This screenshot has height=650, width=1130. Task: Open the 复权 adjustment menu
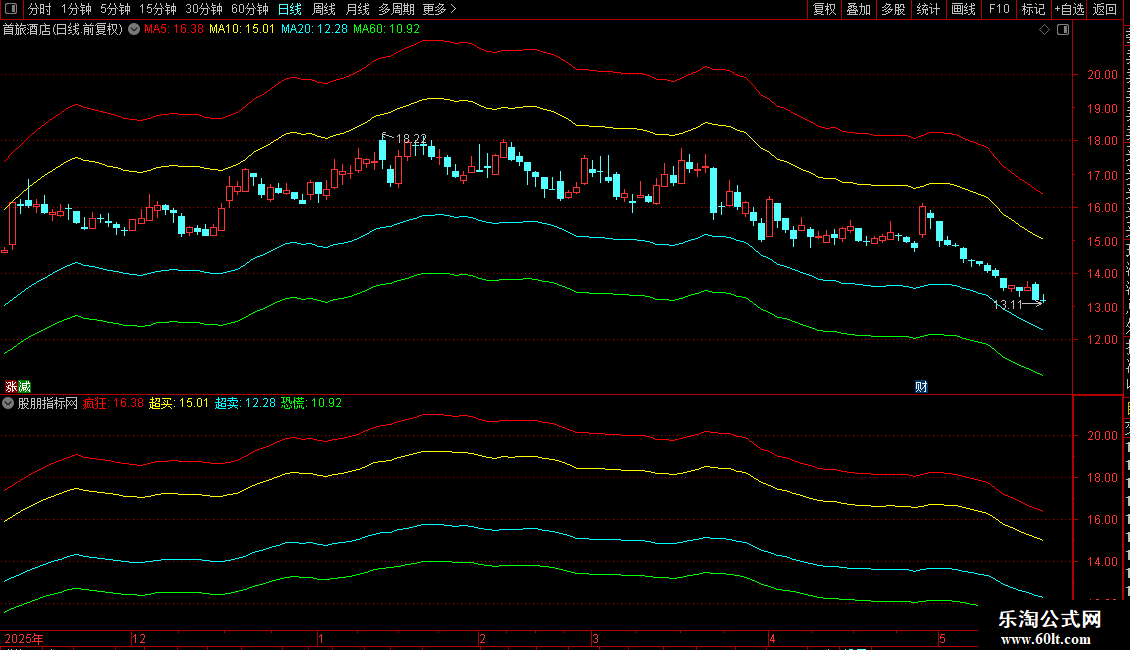tap(824, 9)
